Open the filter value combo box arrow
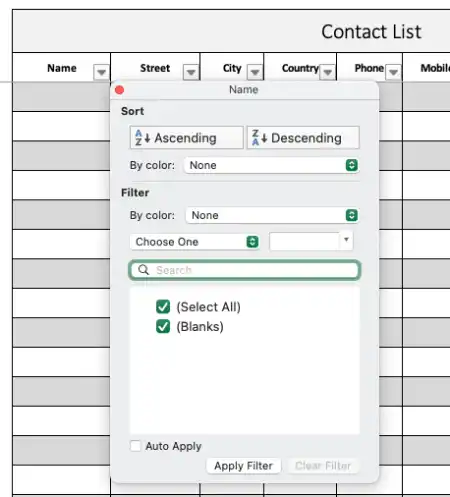Screen dimensions: 450x497 coord(346,240)
